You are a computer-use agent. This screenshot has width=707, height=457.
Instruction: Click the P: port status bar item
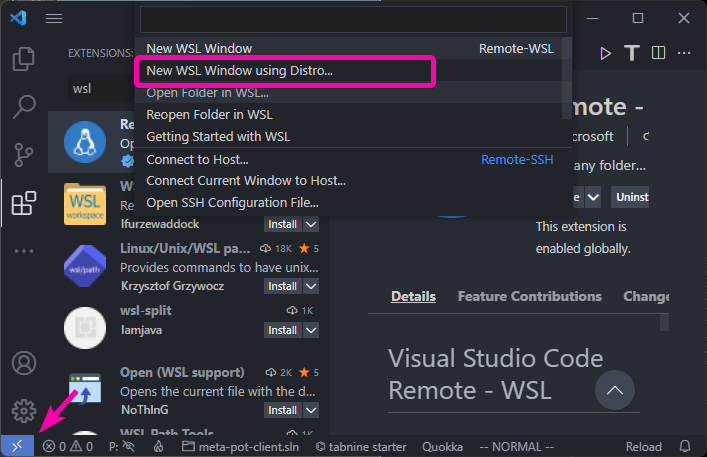click(x=122, y=446)
